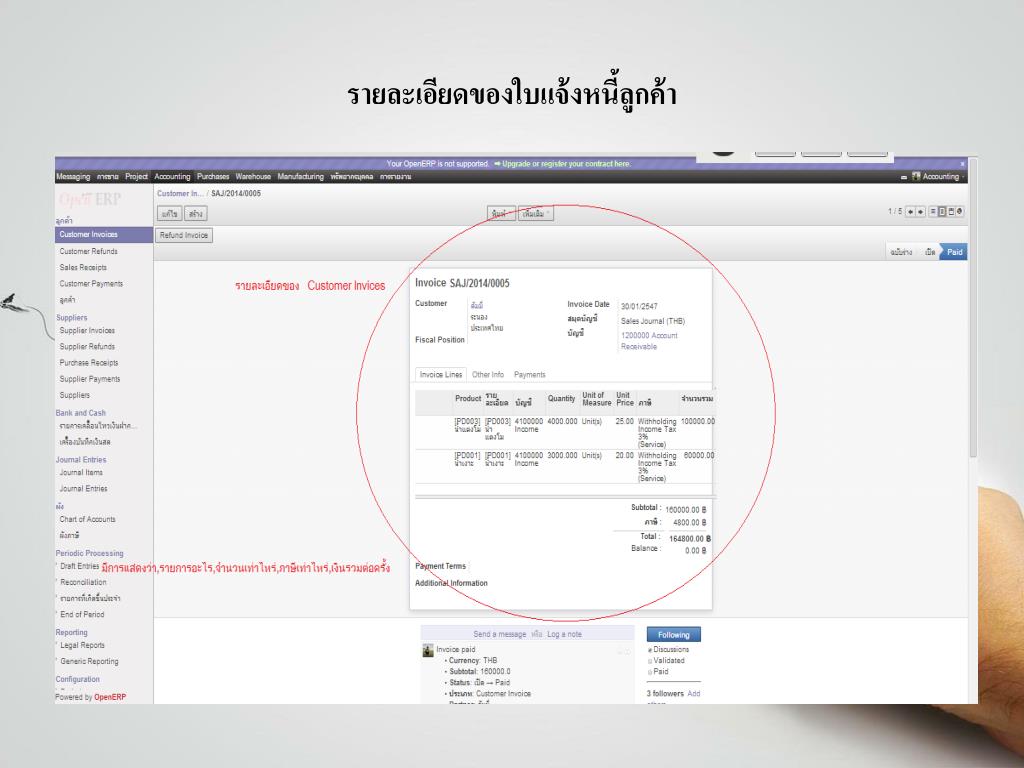This screenshot has width=1024, height=768.
Task: Toggle Validated subscription checkbox
Action: (x=650, y=661)
